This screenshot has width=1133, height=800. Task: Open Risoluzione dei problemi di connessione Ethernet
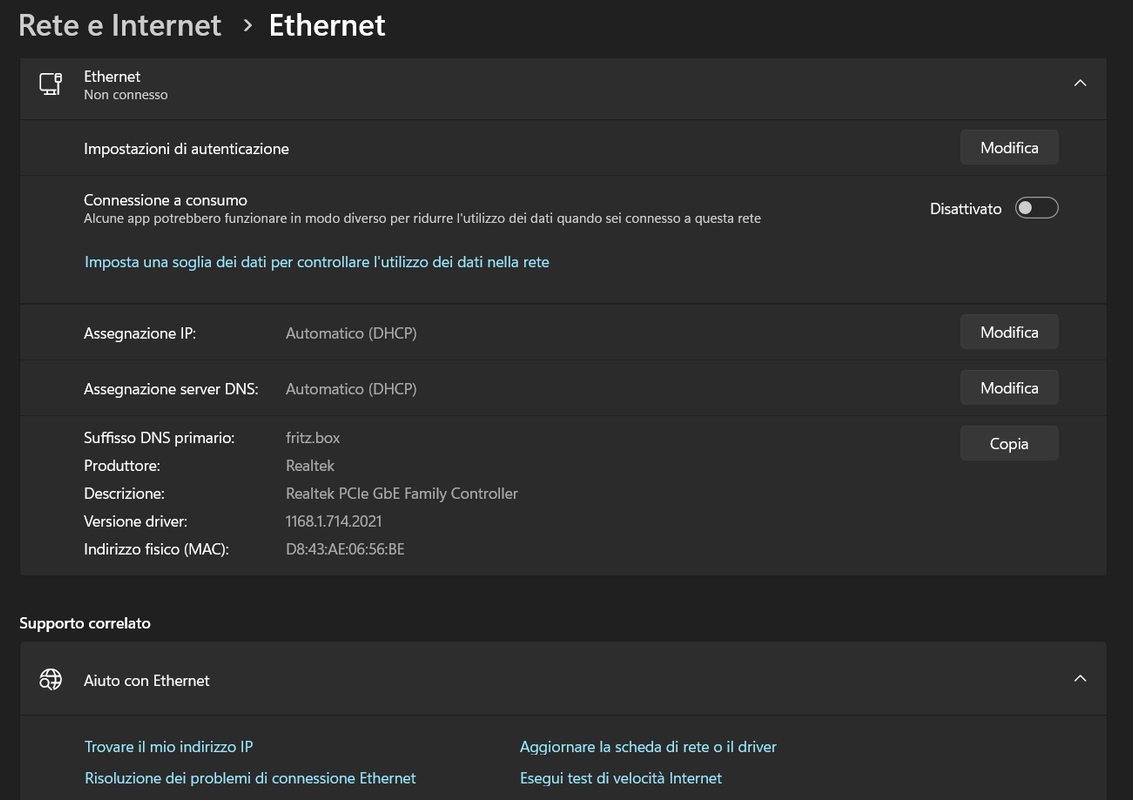[250, 778]
